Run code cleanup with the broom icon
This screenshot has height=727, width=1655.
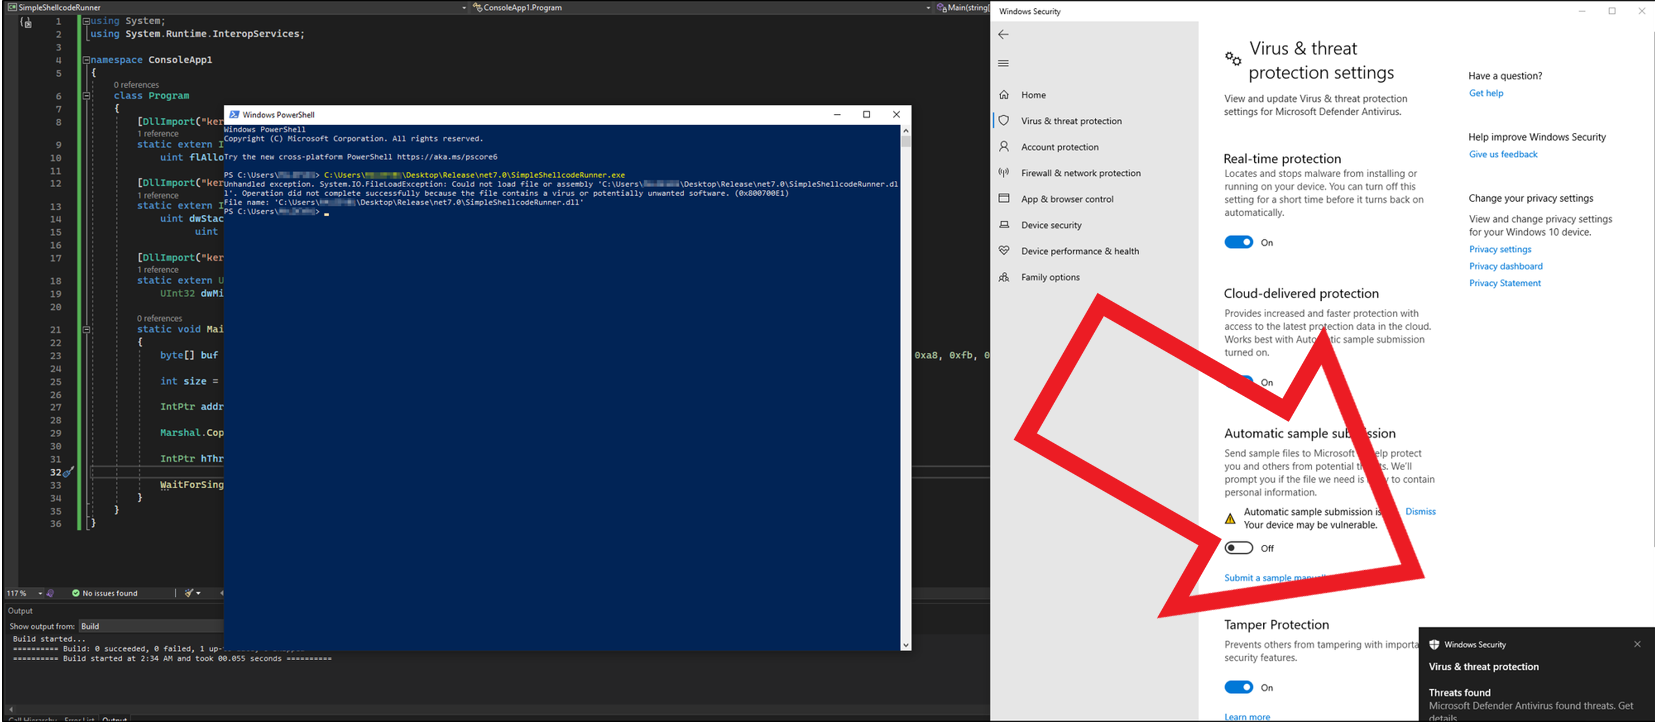(187, 593)
